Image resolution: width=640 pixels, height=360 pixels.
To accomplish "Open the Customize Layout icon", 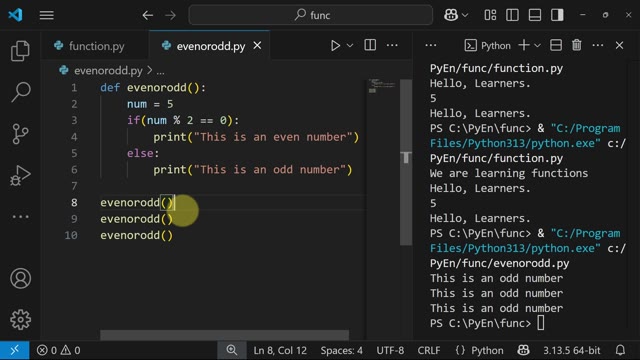I will pyautogui.click(x=490, y=15).
